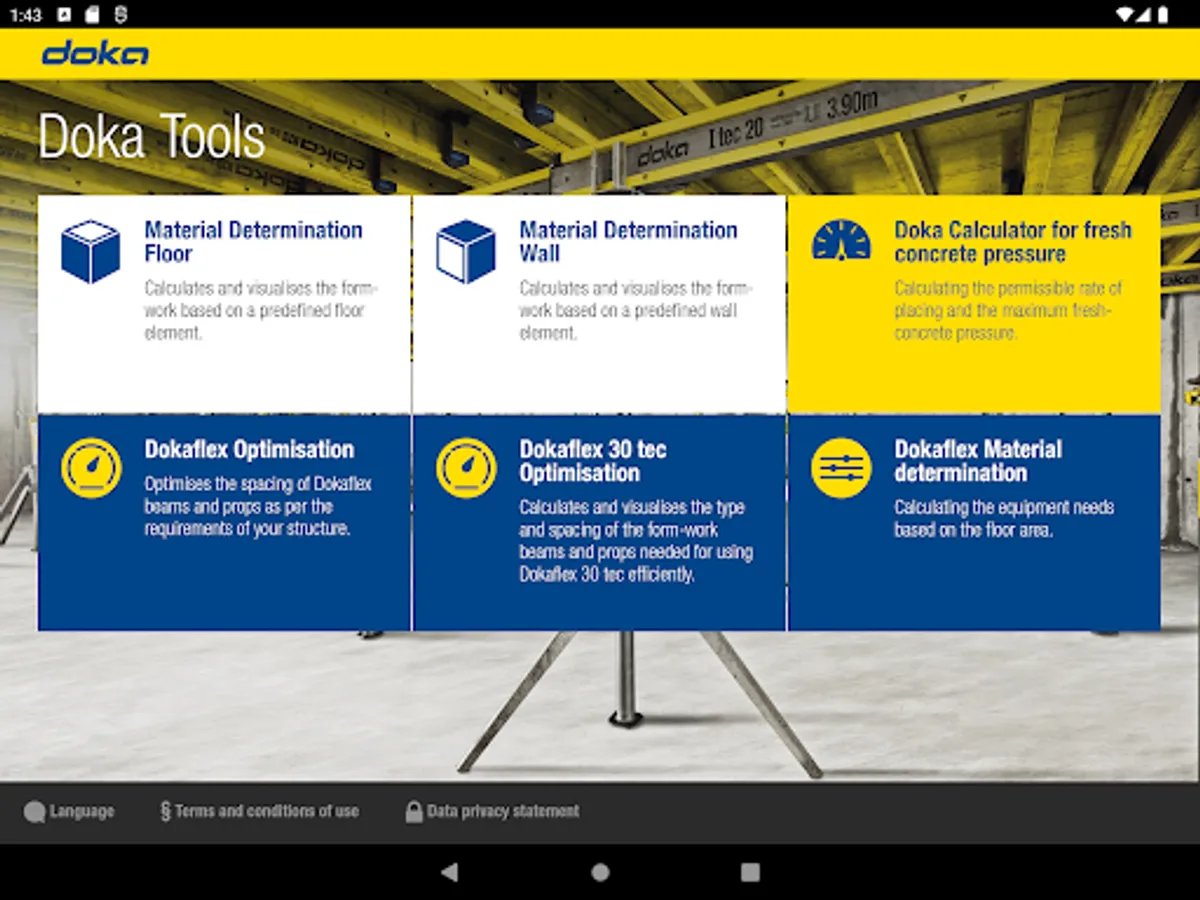Tap the Android home navigation button
Viewport: 1200px width, 900px height.
(x=600, y=872)
